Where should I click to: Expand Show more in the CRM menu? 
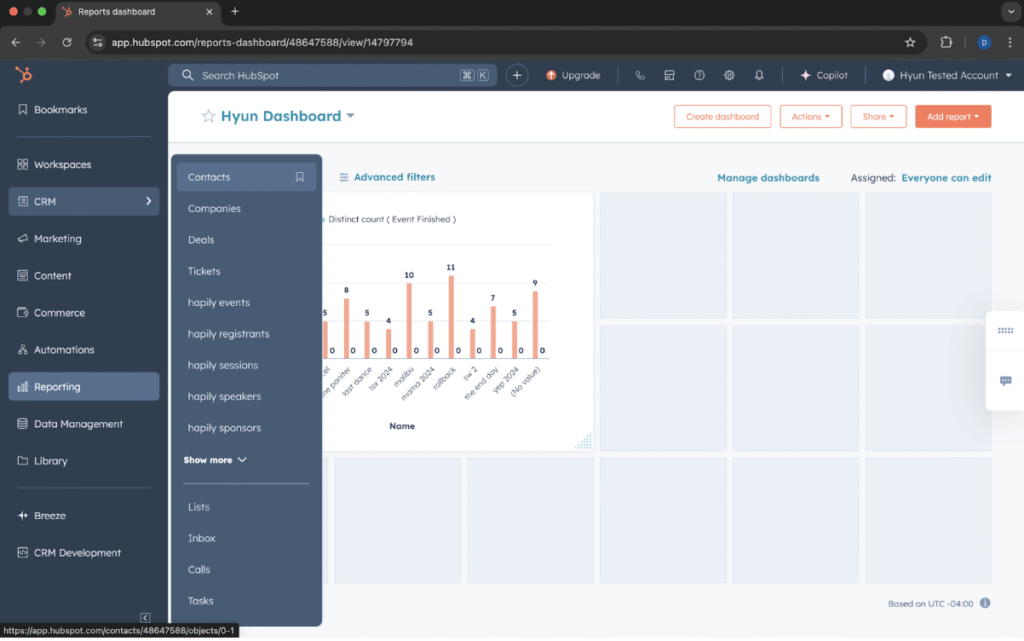[215, 460]
